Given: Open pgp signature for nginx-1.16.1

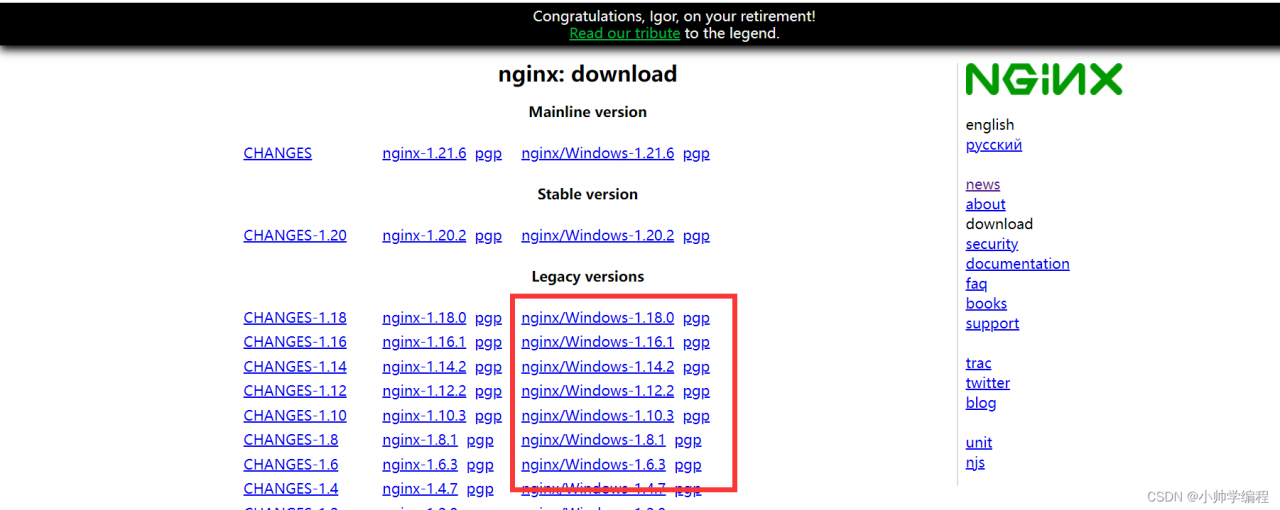Looking at the screenshot, I should [x=488, y=343].
